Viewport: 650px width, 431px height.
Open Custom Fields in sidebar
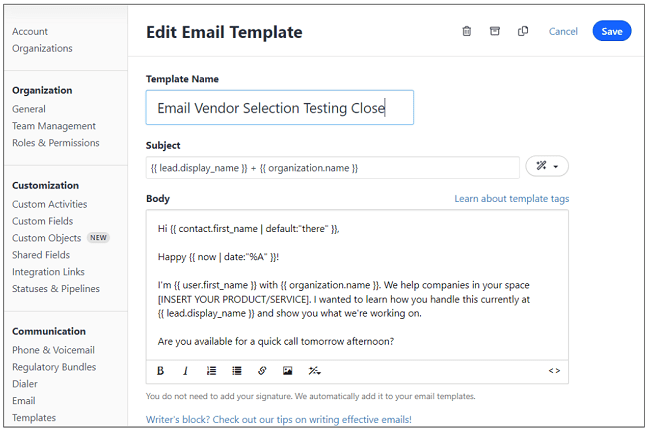coord(42,221)
